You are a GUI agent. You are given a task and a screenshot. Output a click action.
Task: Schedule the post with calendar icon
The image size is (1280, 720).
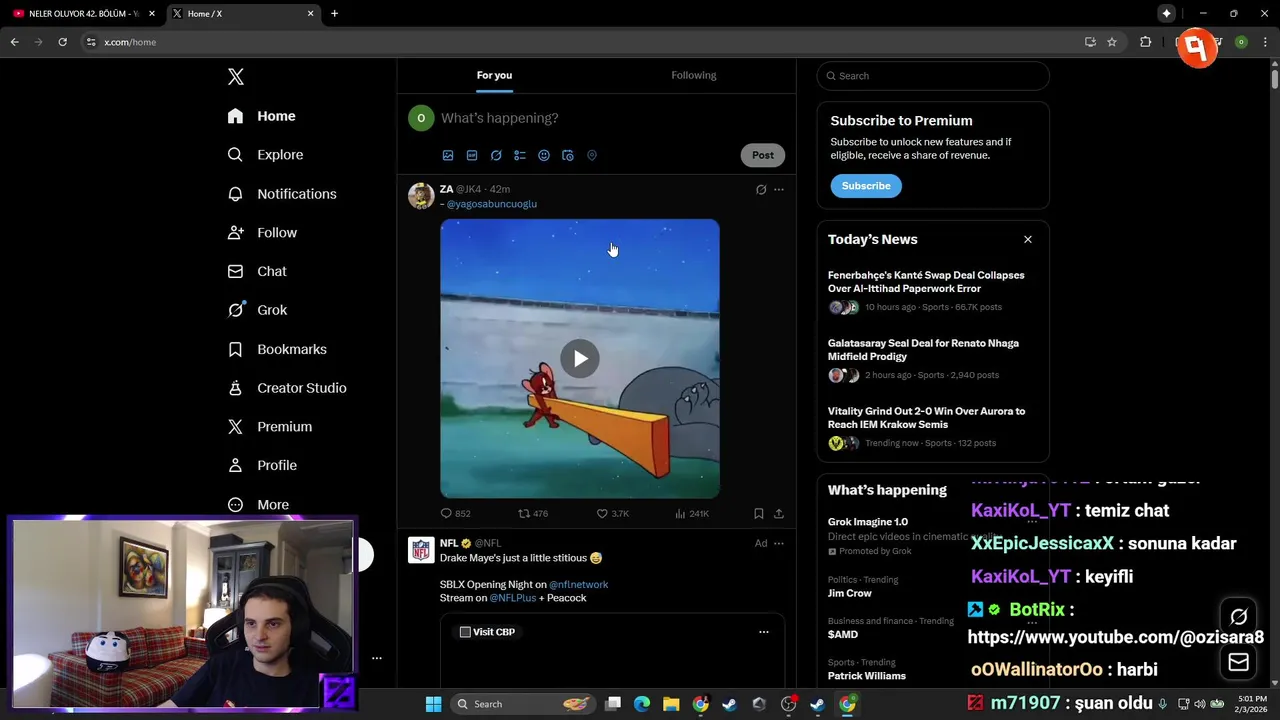tap(568, 156)
